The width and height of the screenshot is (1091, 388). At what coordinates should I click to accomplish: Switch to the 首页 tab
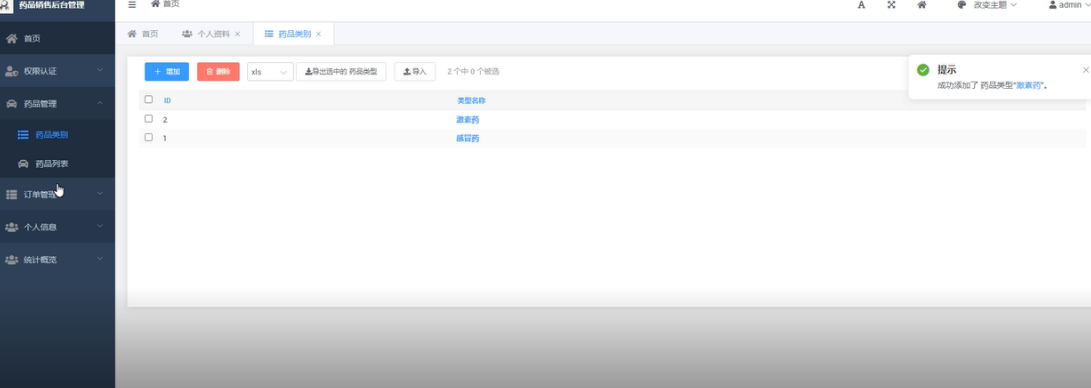[143, 33]
